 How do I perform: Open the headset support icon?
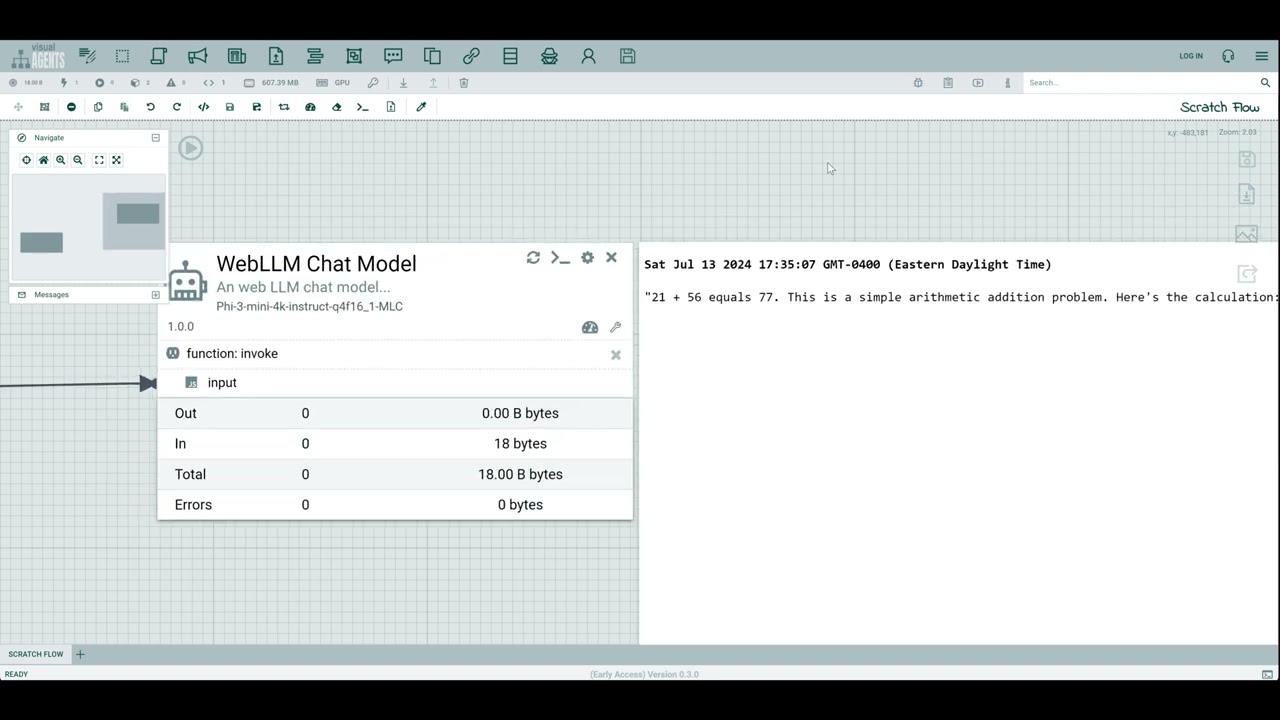(x=1228, y=56)
